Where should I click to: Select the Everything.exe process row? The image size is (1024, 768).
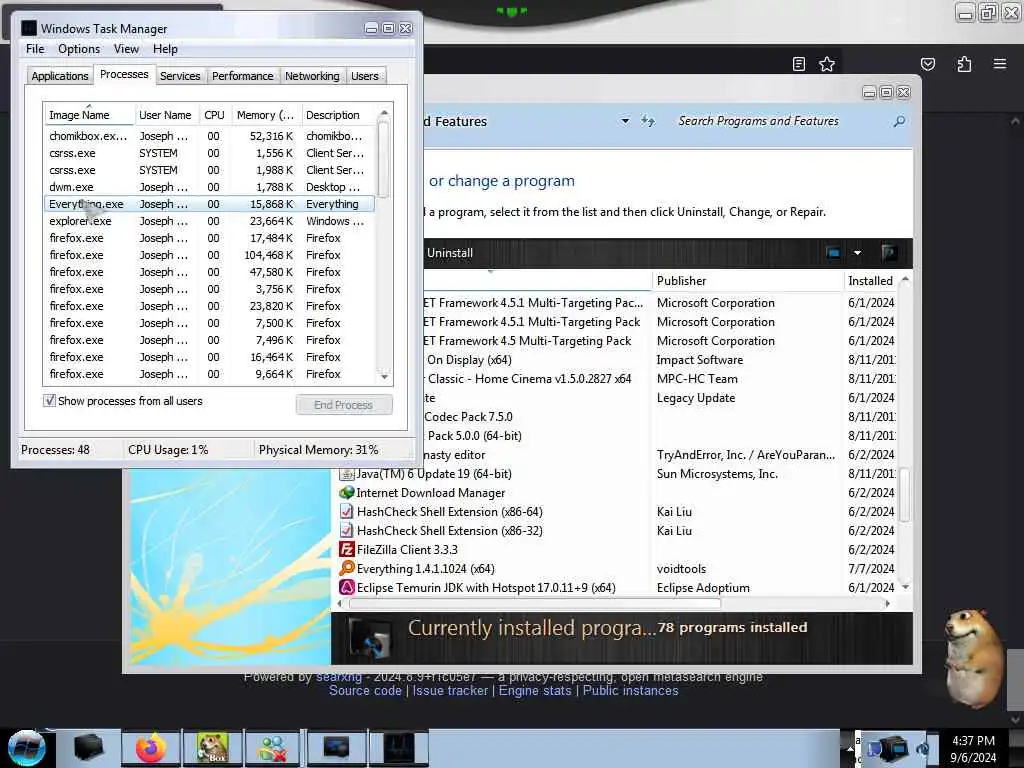209,204
